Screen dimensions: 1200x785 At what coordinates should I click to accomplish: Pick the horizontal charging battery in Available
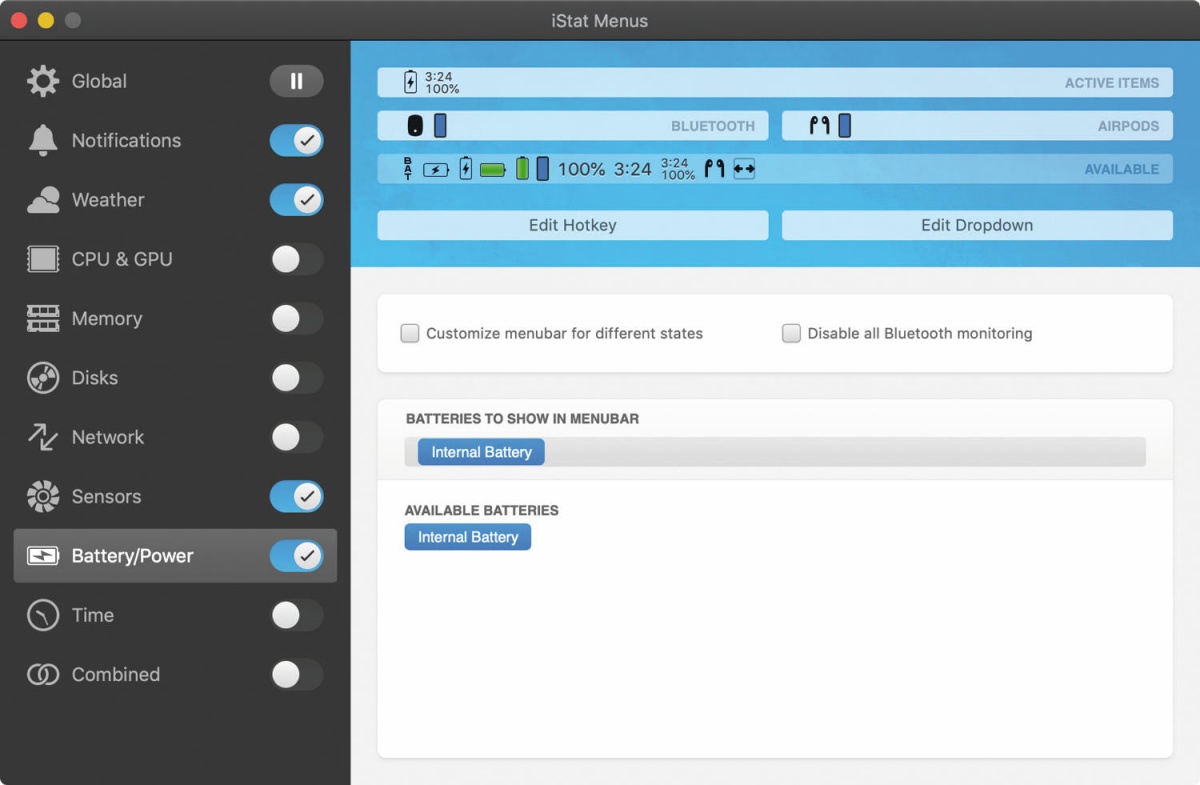(436, 170)
